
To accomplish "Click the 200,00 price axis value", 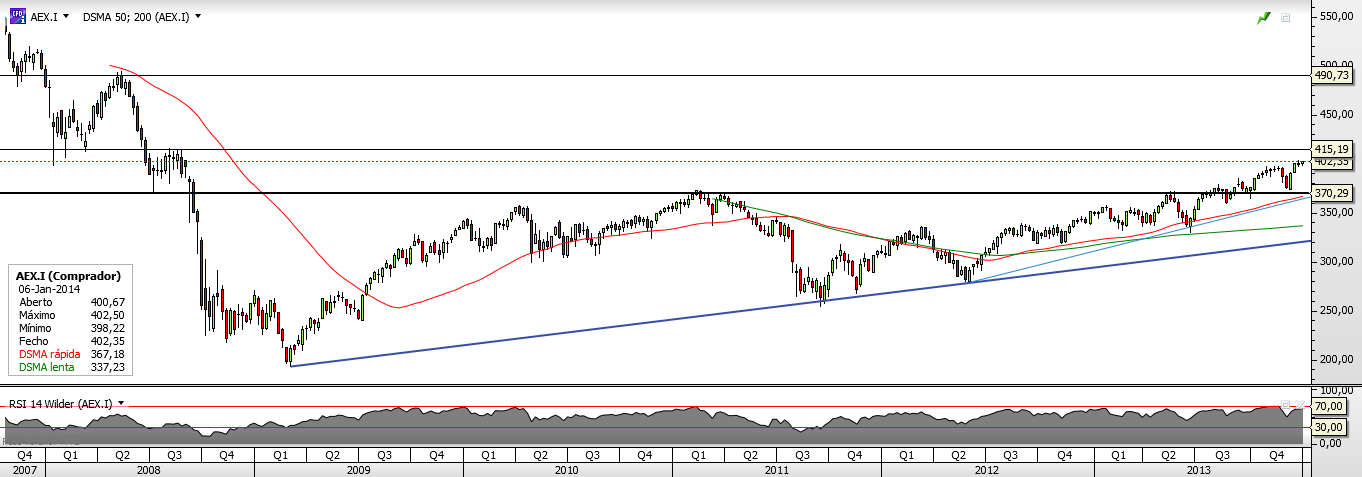I will 1335,359.
